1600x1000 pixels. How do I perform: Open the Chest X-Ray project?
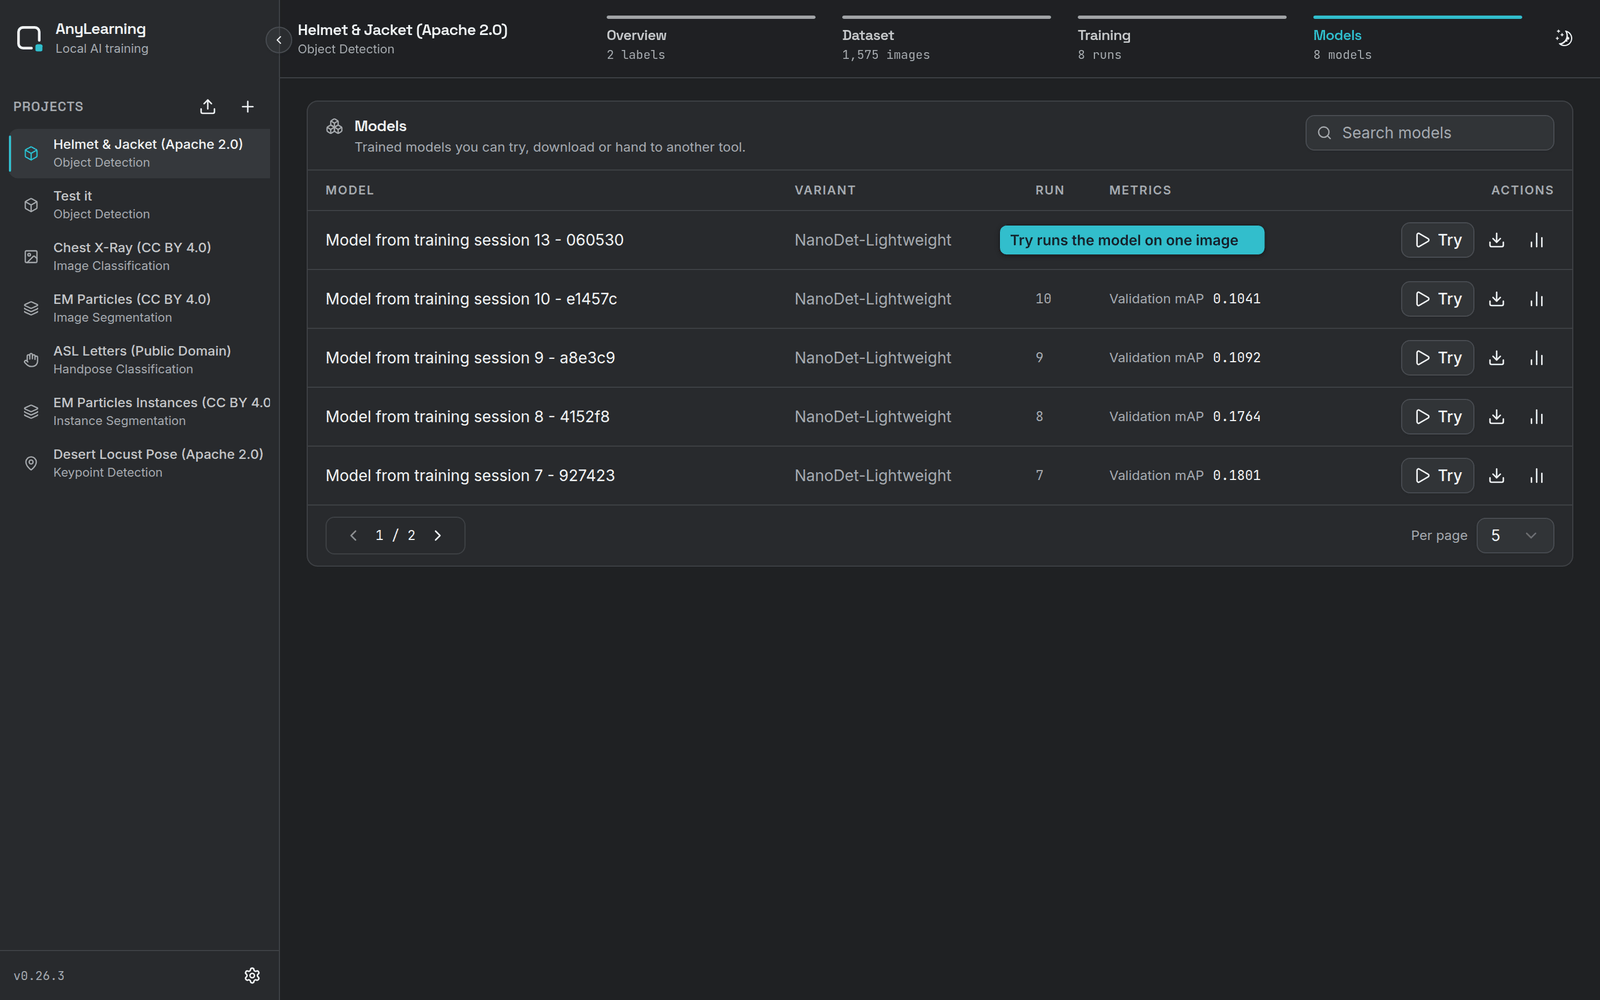[x=140, y=257]
